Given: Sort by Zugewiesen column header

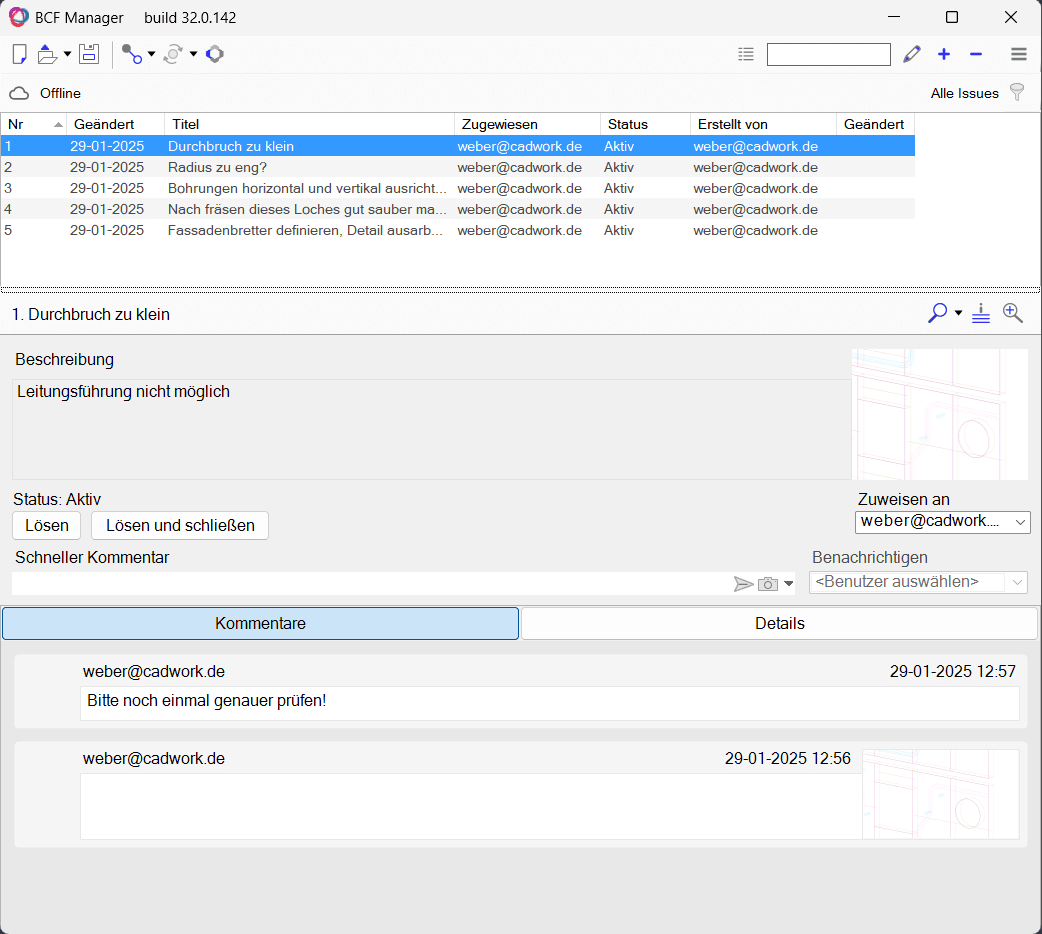Looking at the screenshot, I should point(528,124).
